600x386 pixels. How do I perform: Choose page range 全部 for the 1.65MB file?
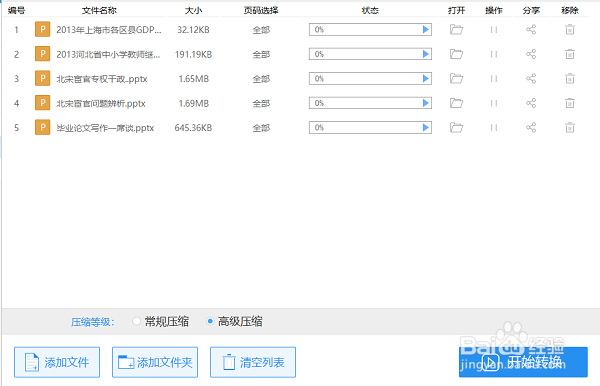coord(261,79)
